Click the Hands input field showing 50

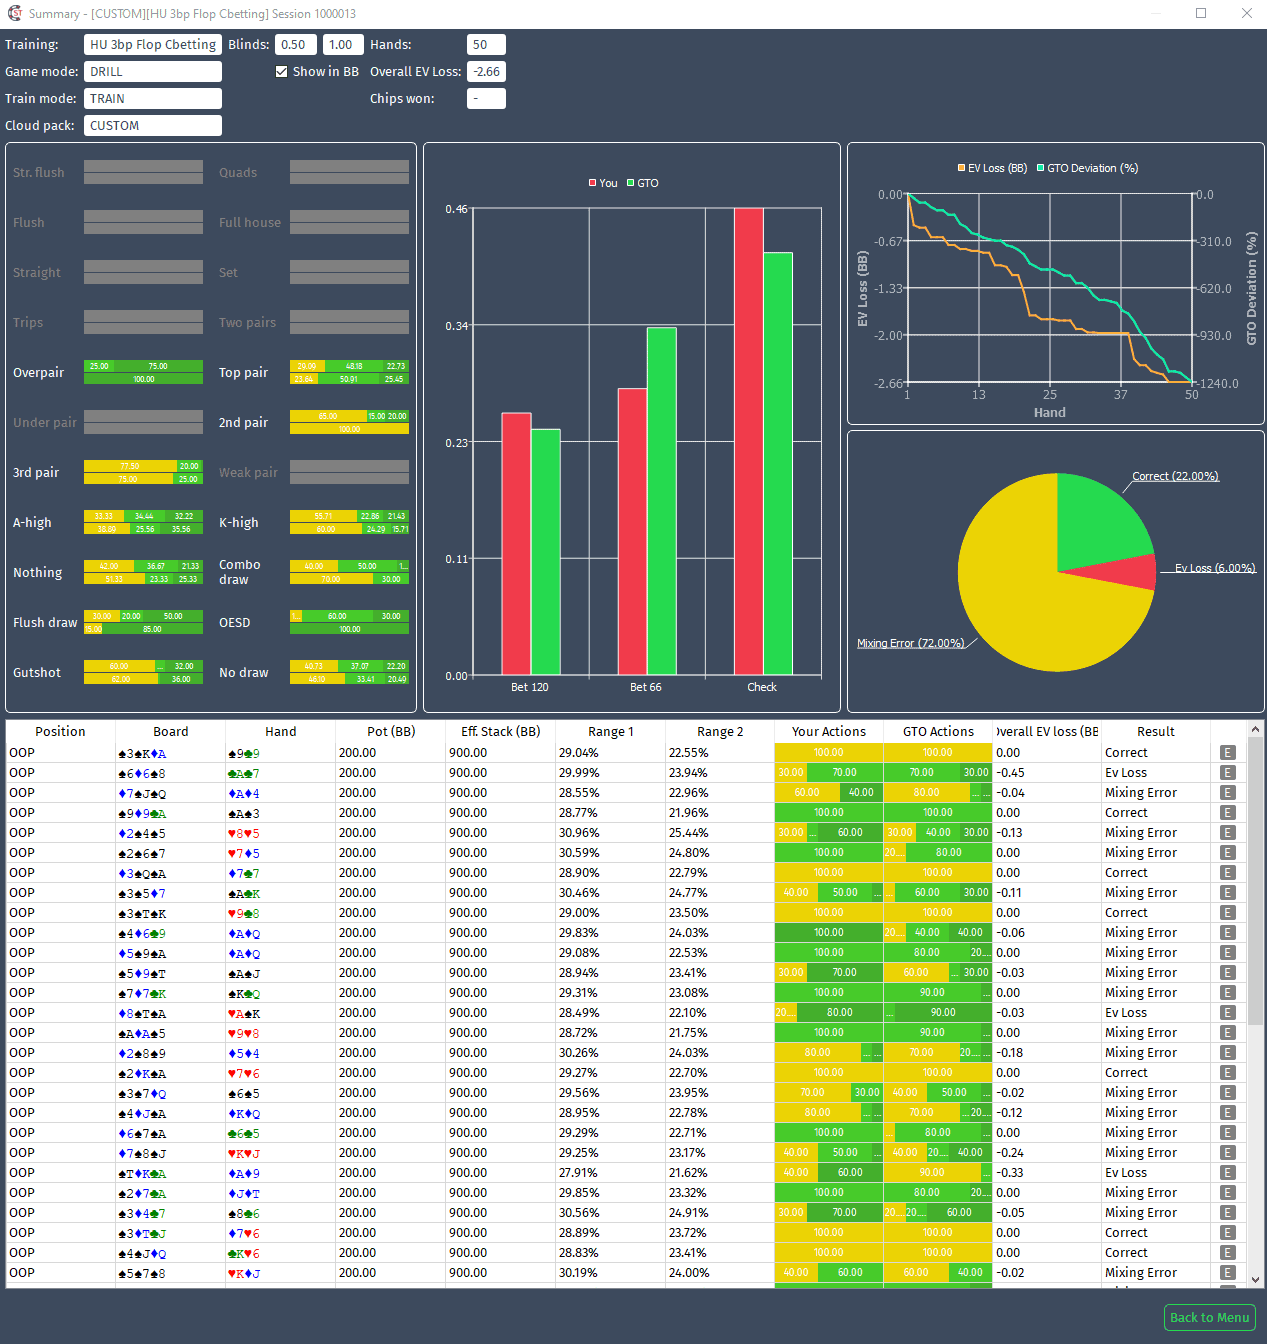click(x=486, y=45)
